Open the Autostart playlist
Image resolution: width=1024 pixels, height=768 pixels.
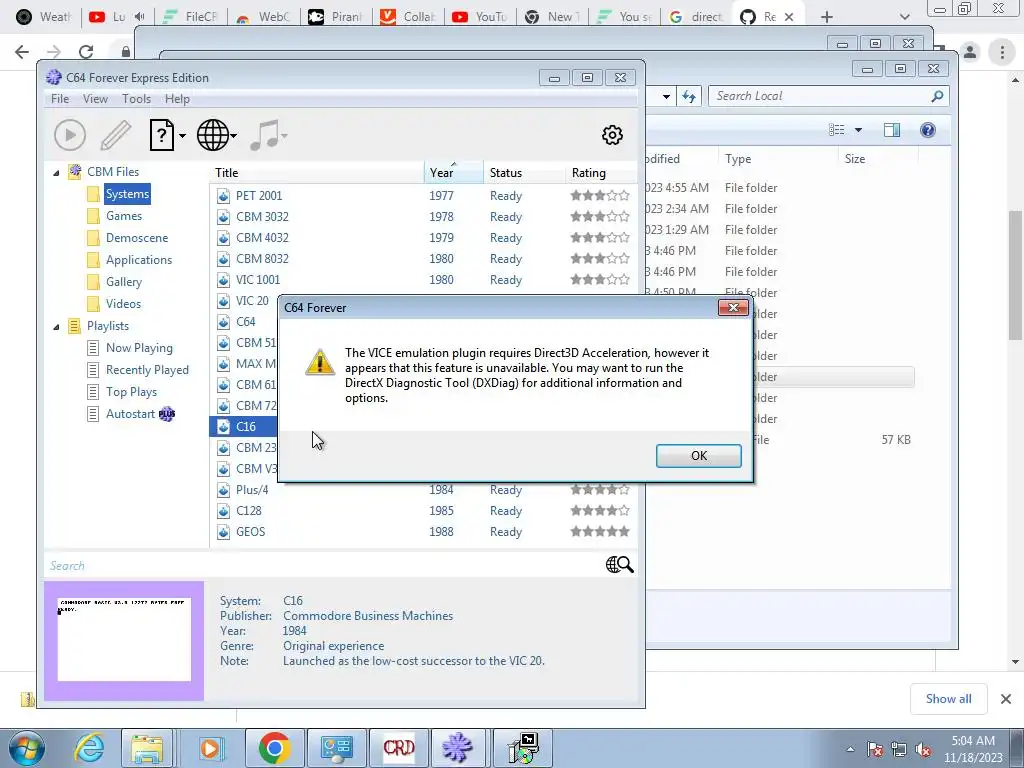point(131,414)
